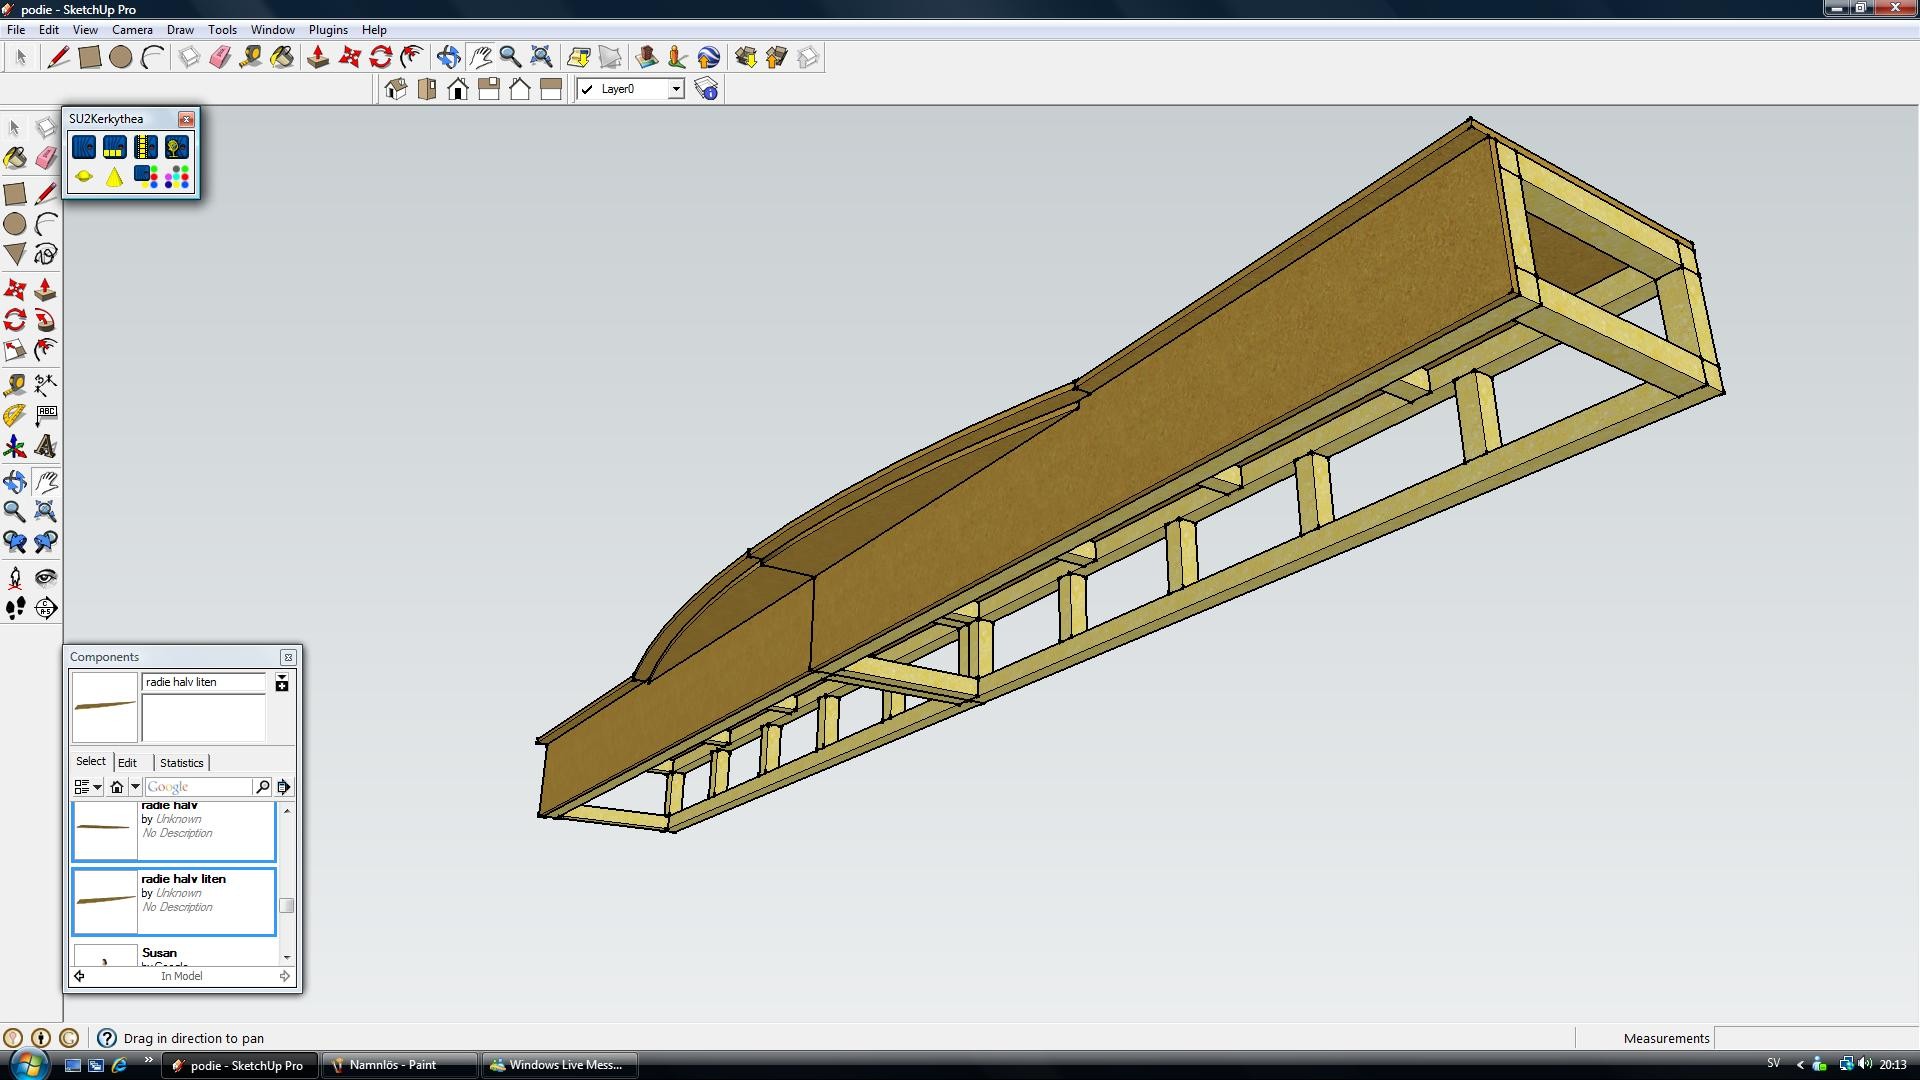This screenshot has height=1080, width=1920.
Task: Click the Add New Building icon
Action: (x=647, y=57)
